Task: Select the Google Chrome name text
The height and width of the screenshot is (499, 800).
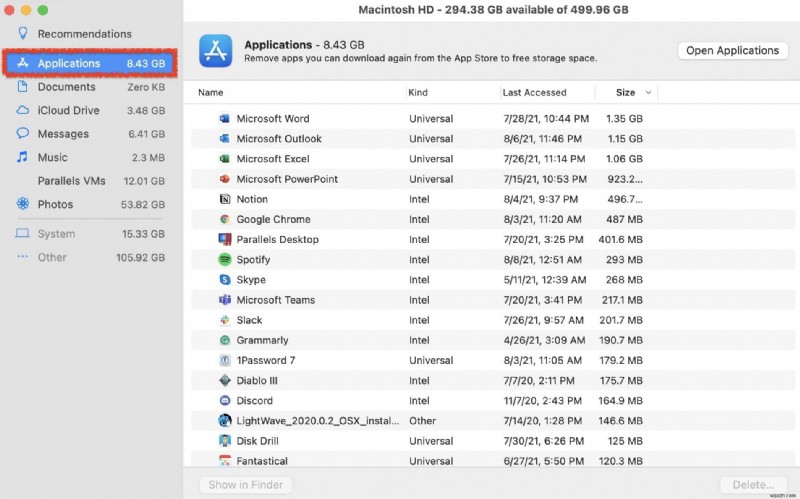Action: click(x=273, y=219)
